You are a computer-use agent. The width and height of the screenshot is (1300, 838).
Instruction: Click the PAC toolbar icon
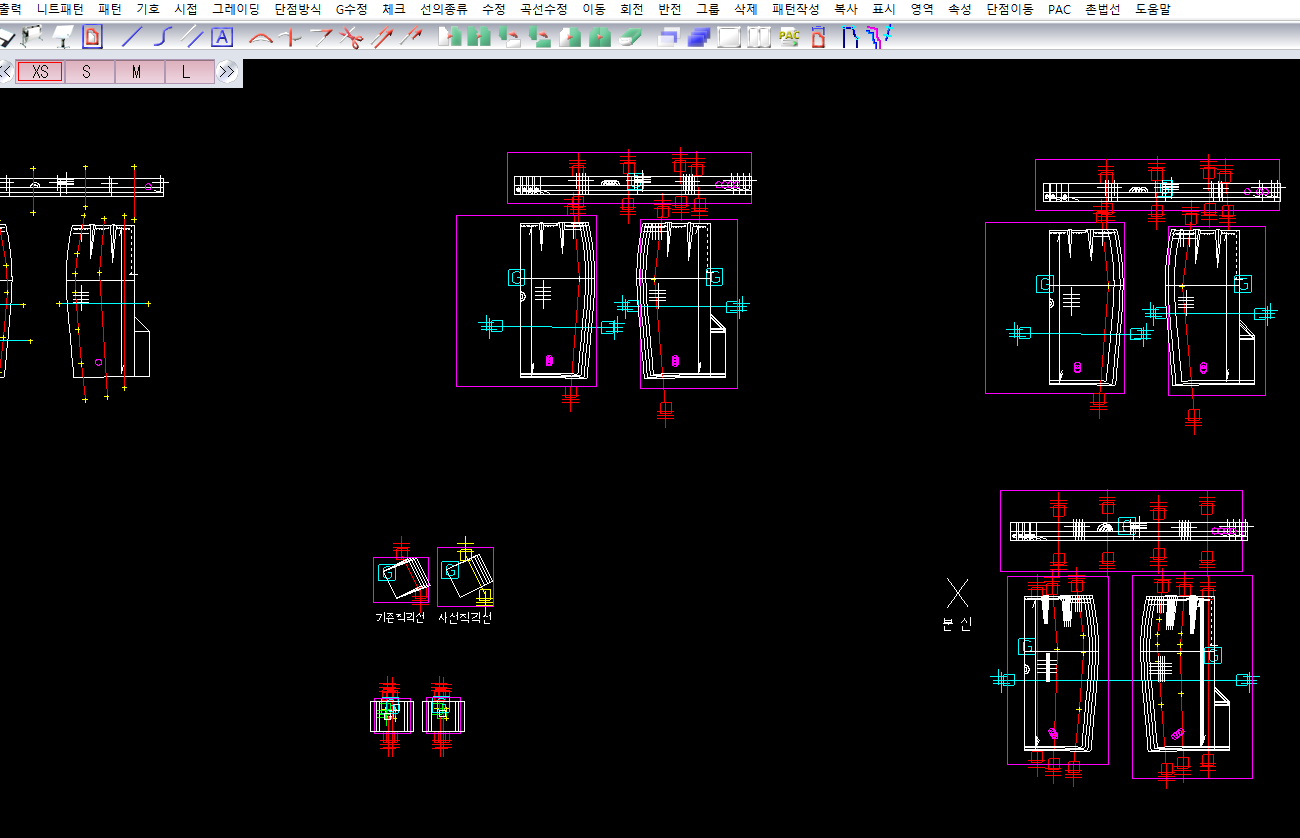pyautogui.click(x=789, y=38)
